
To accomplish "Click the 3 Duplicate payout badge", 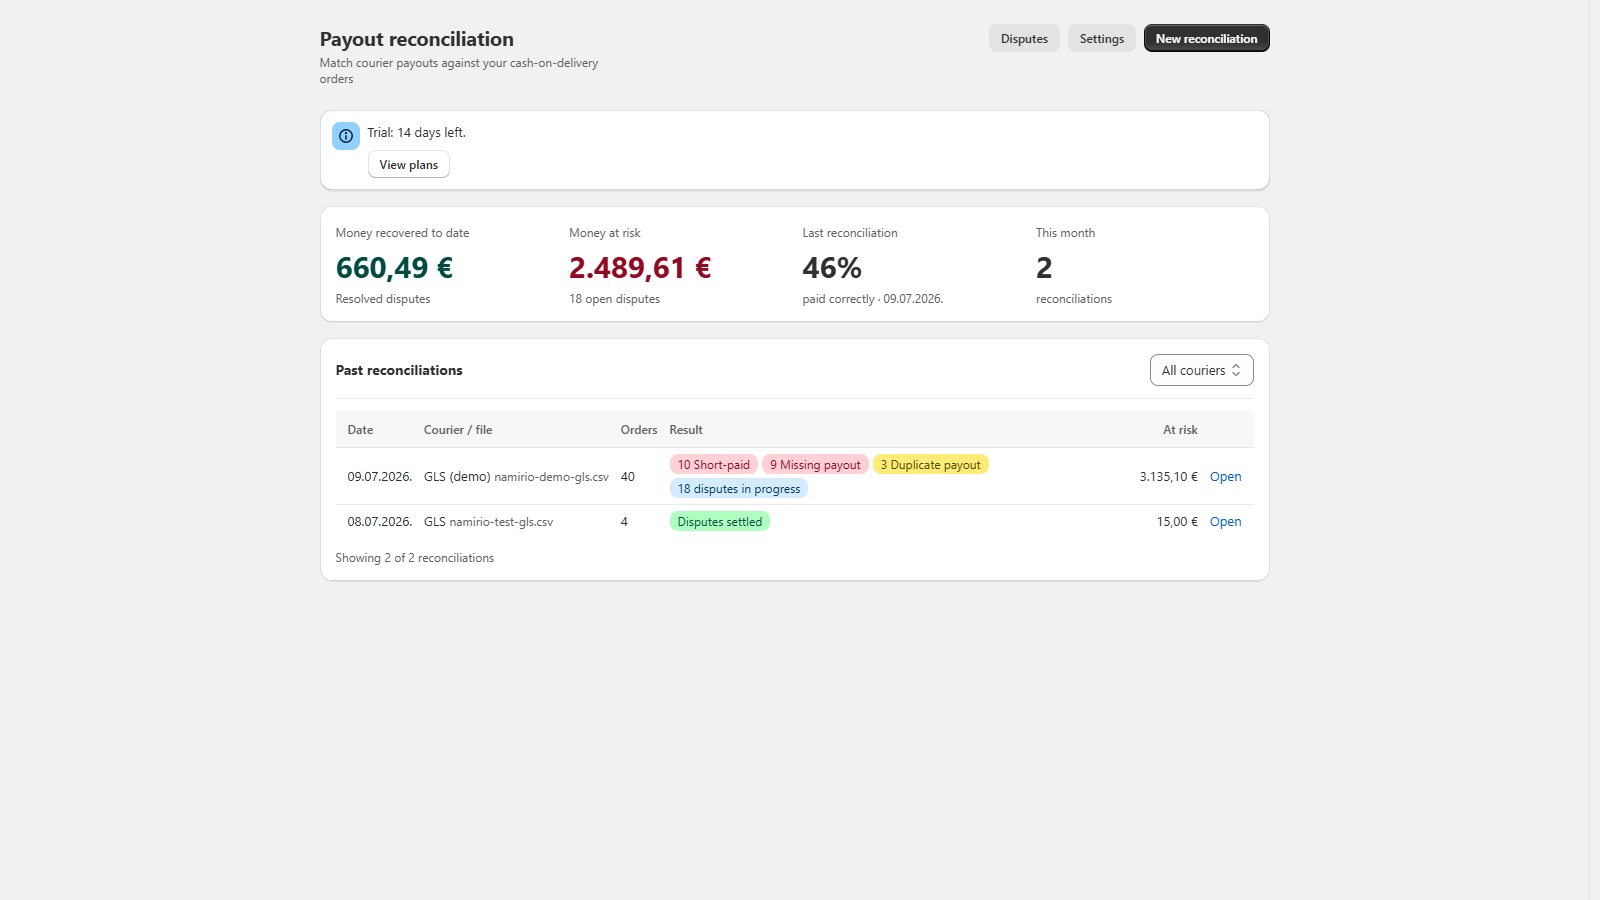I will coord(930,465).
